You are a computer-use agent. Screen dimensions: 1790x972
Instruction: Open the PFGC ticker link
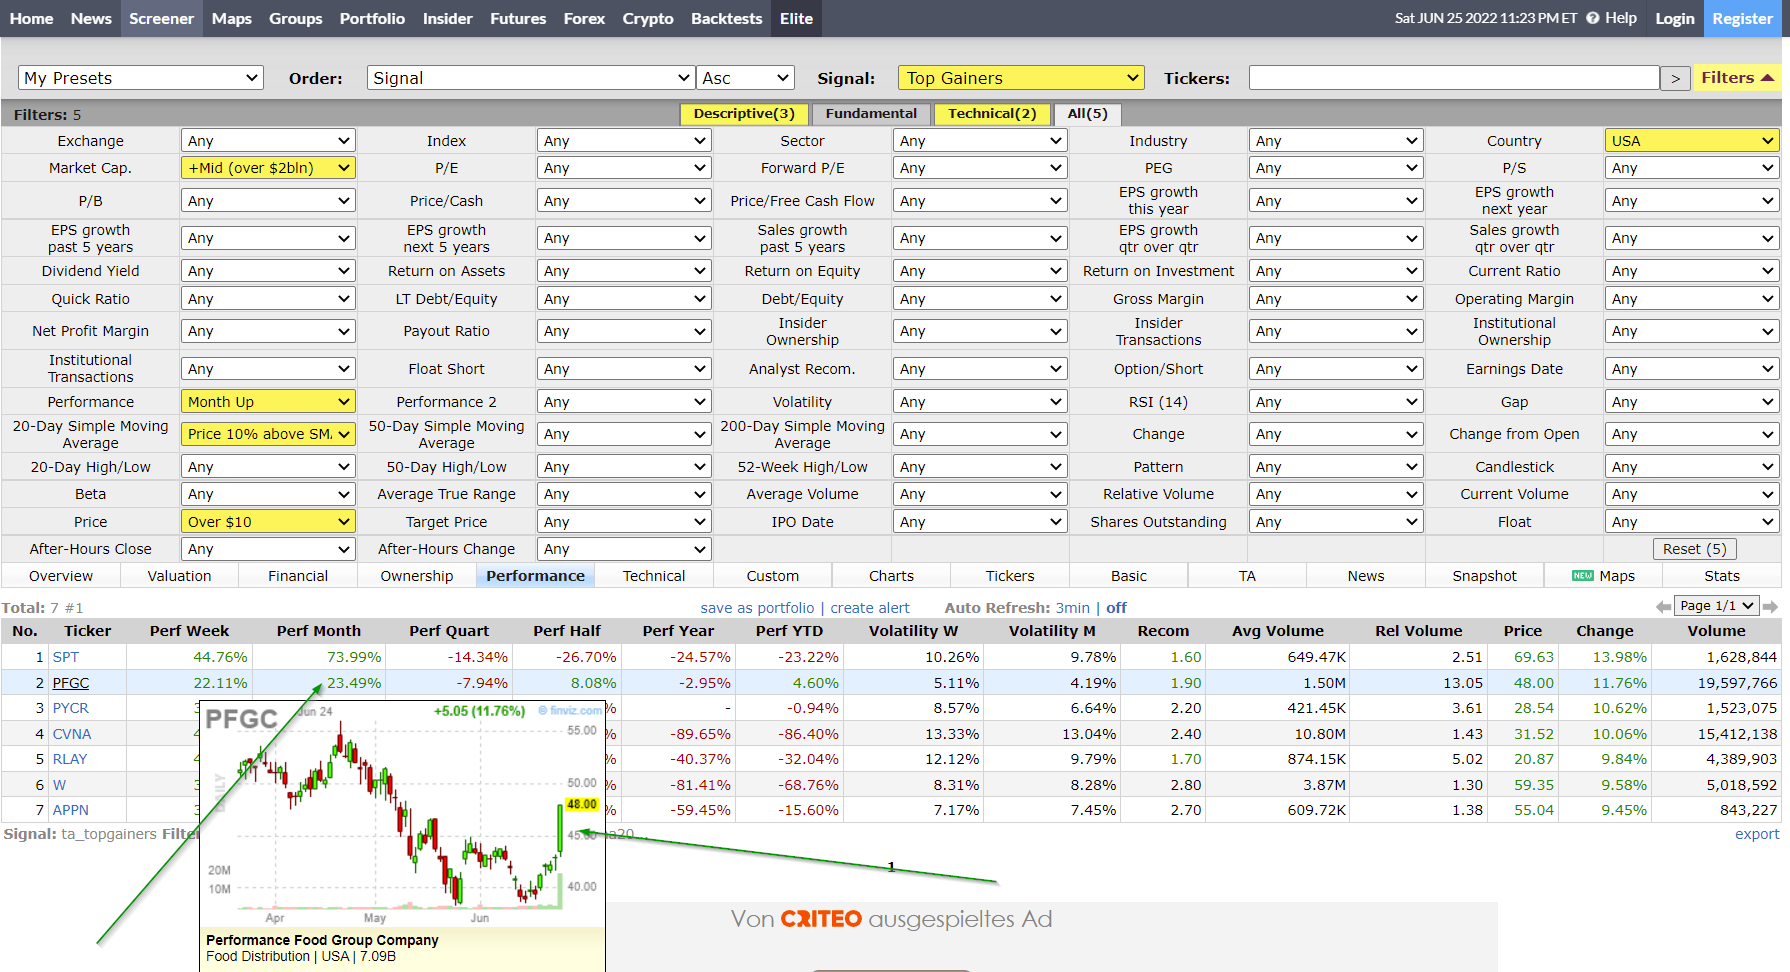point(71,683)
